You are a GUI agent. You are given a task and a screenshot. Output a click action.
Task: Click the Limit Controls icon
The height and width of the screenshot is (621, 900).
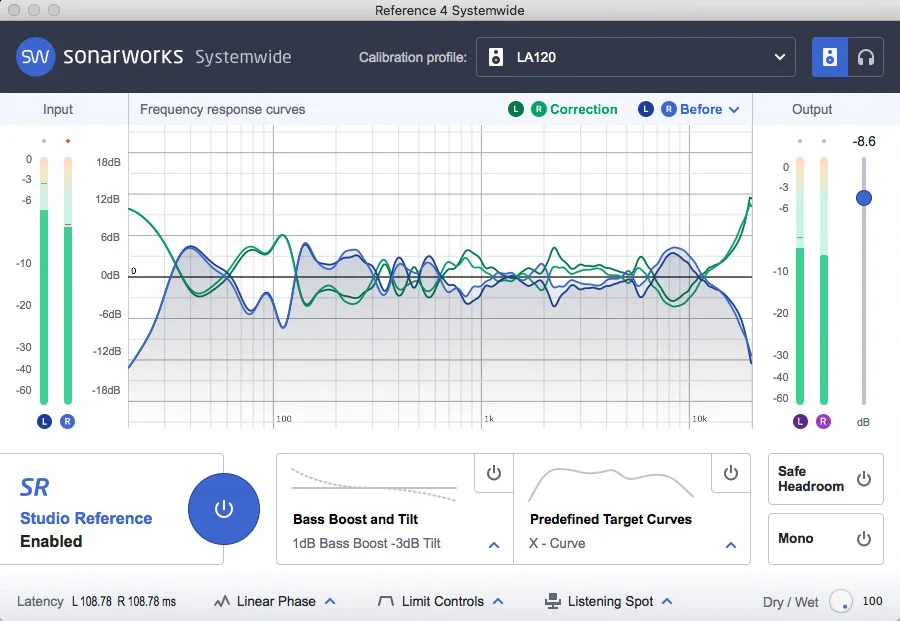tap(386, 601)
